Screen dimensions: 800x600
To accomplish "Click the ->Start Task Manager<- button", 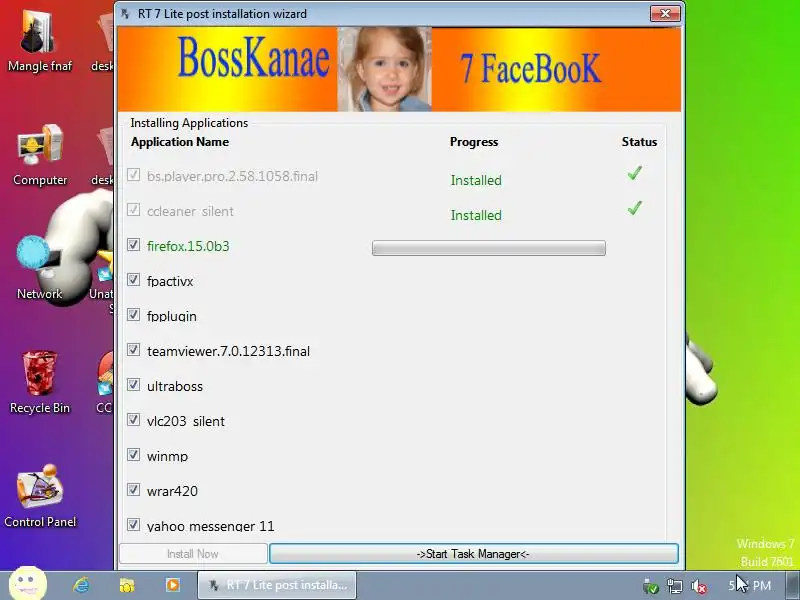I will coord(473,554).
